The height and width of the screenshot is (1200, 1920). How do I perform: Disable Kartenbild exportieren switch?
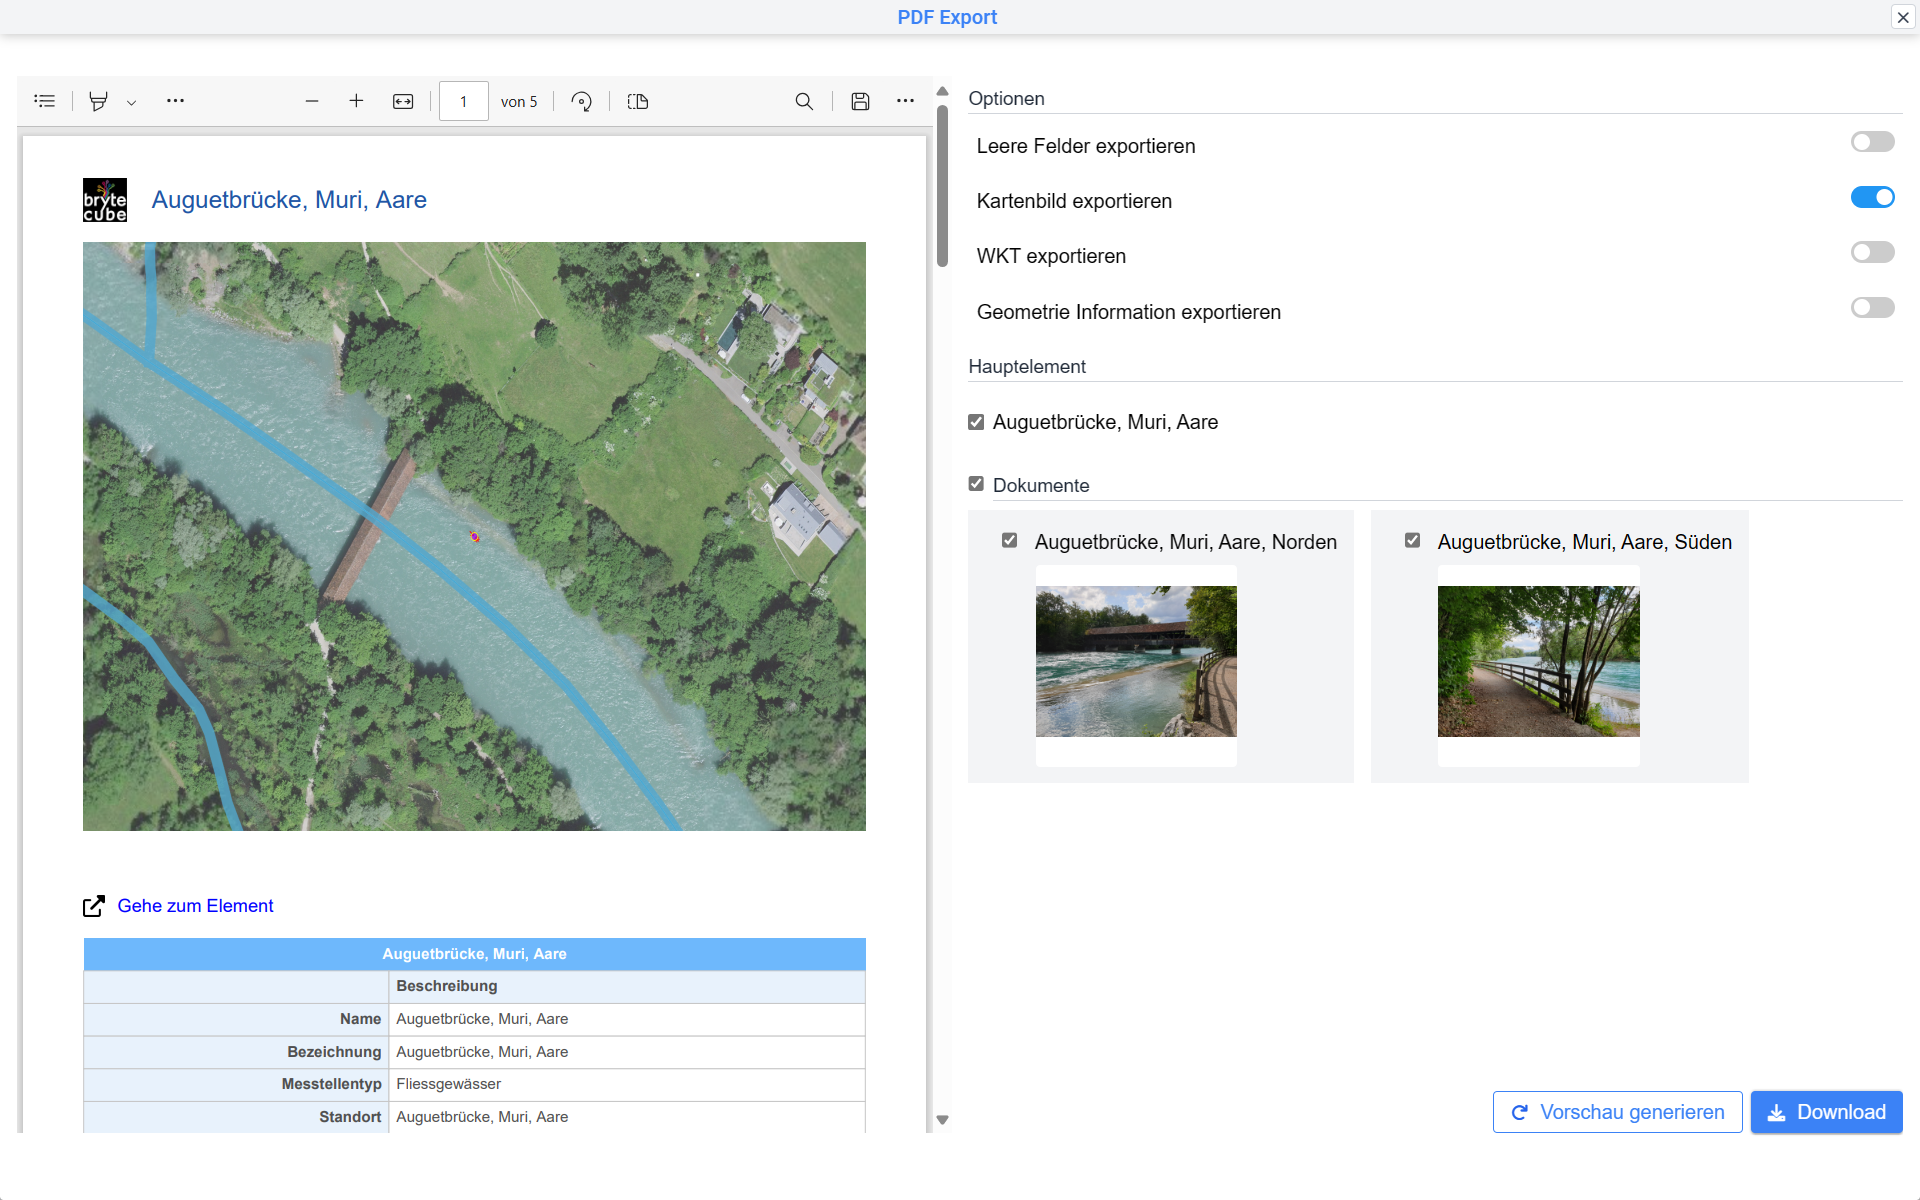tap(1872, 197)
